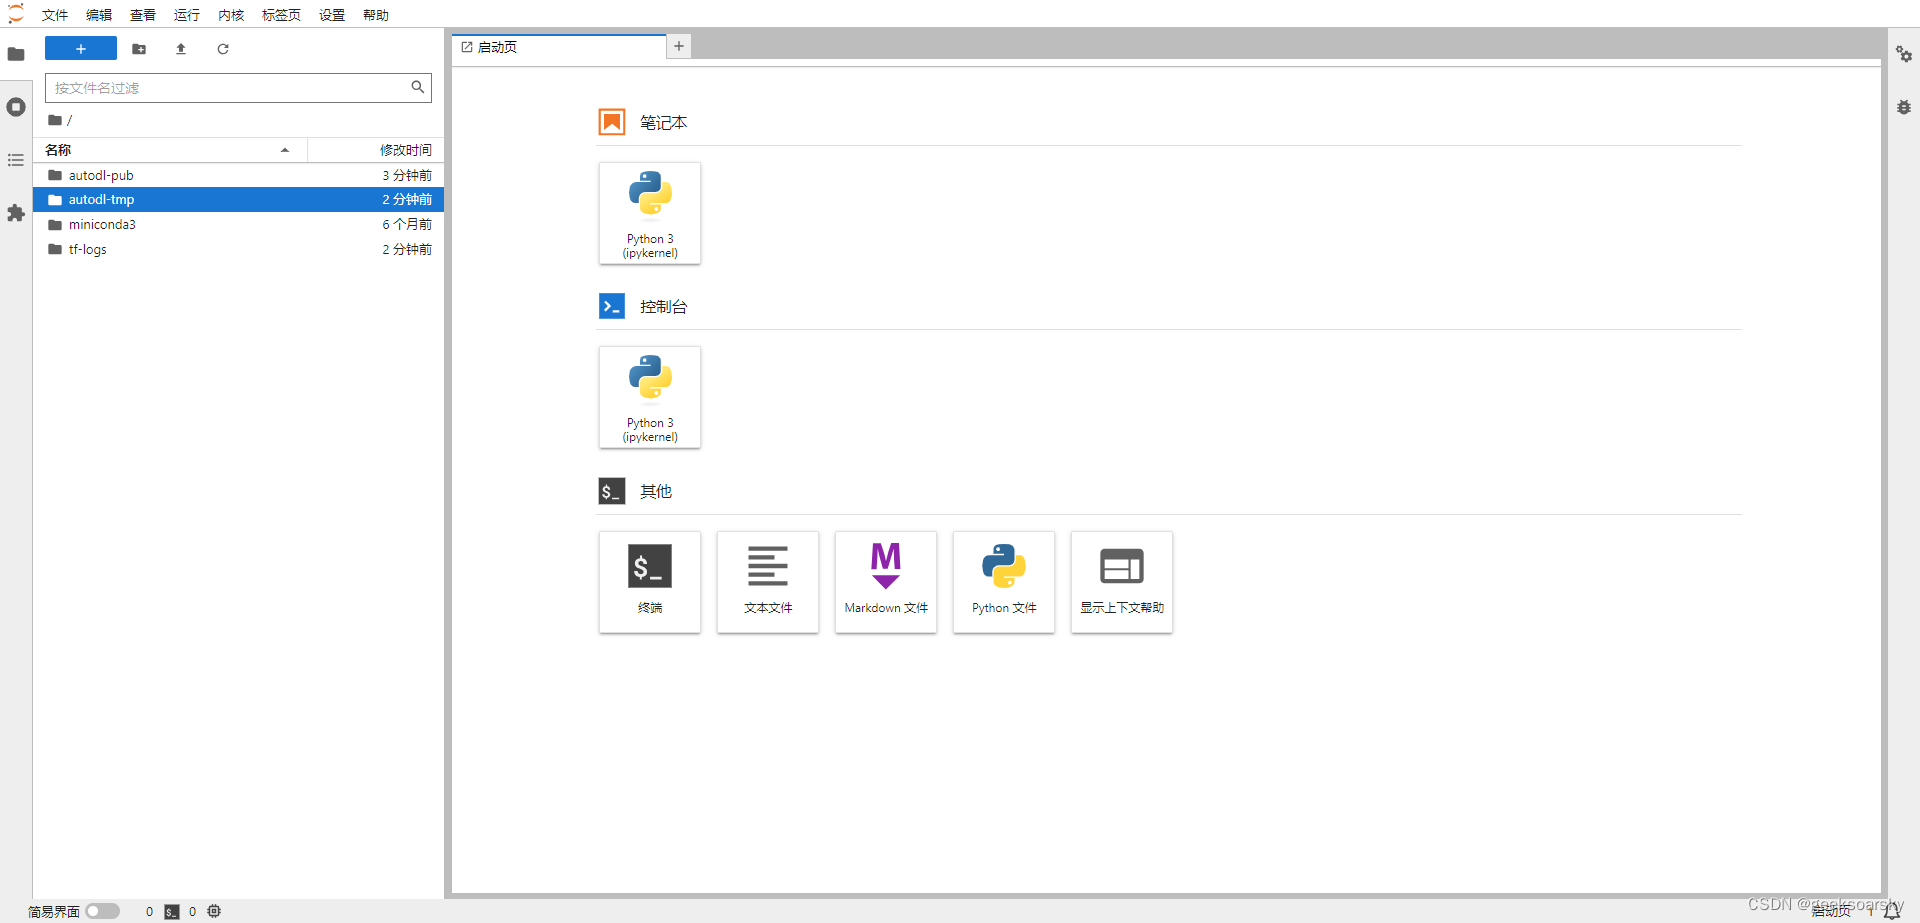
Task: Open the 文件 menu
Action: click(x=55, y=15)
